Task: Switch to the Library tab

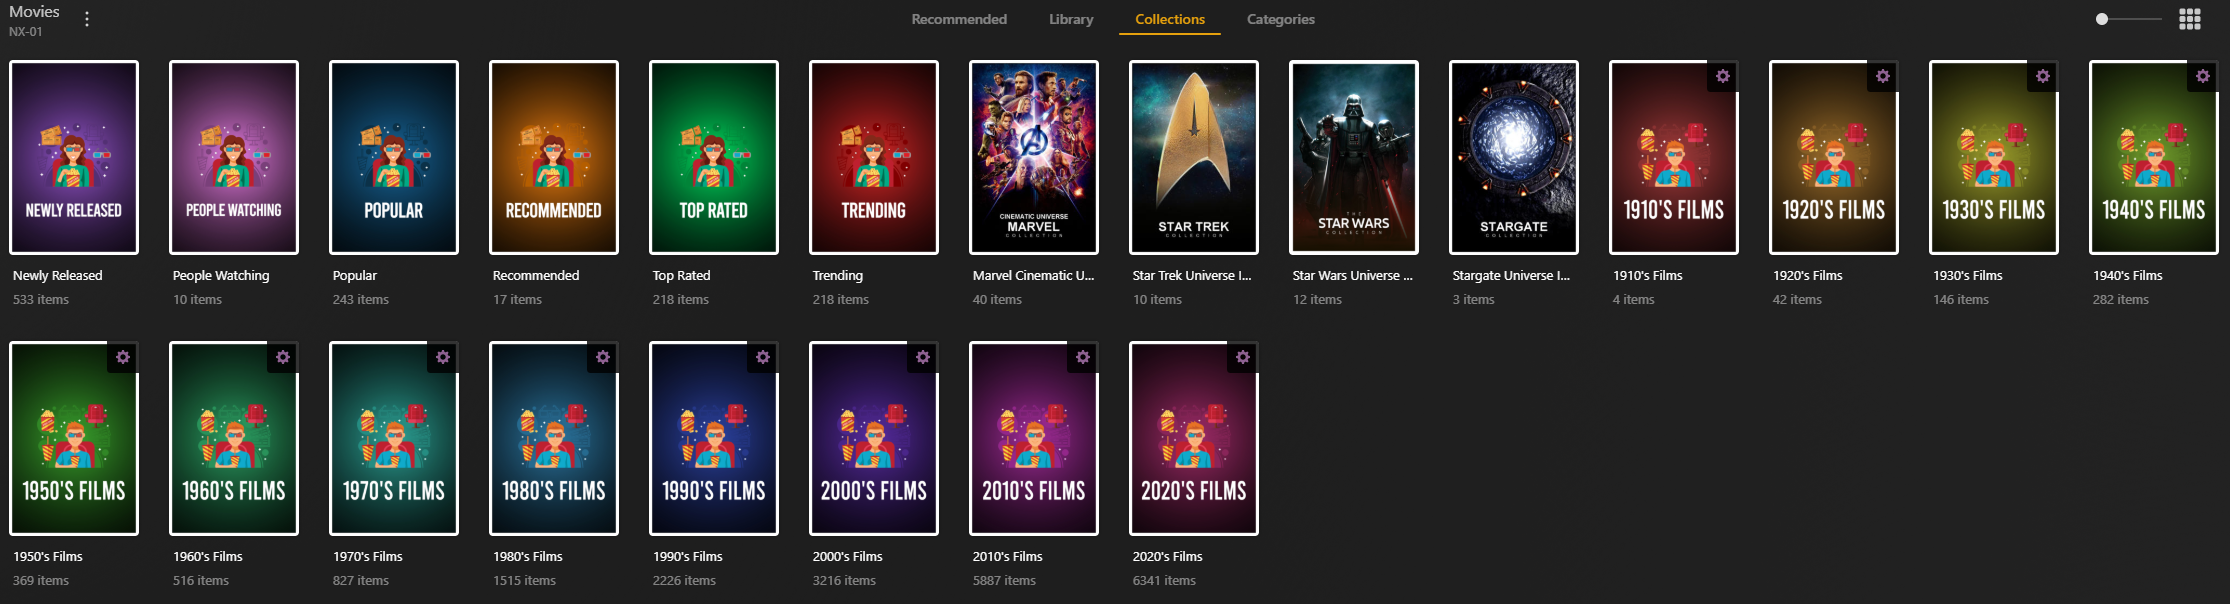Action: coord(1070,20)
